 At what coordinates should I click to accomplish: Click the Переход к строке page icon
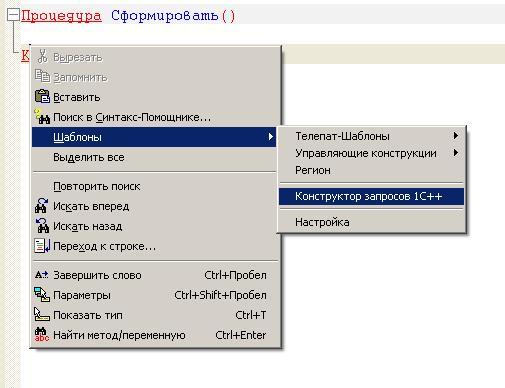[42, 246]
